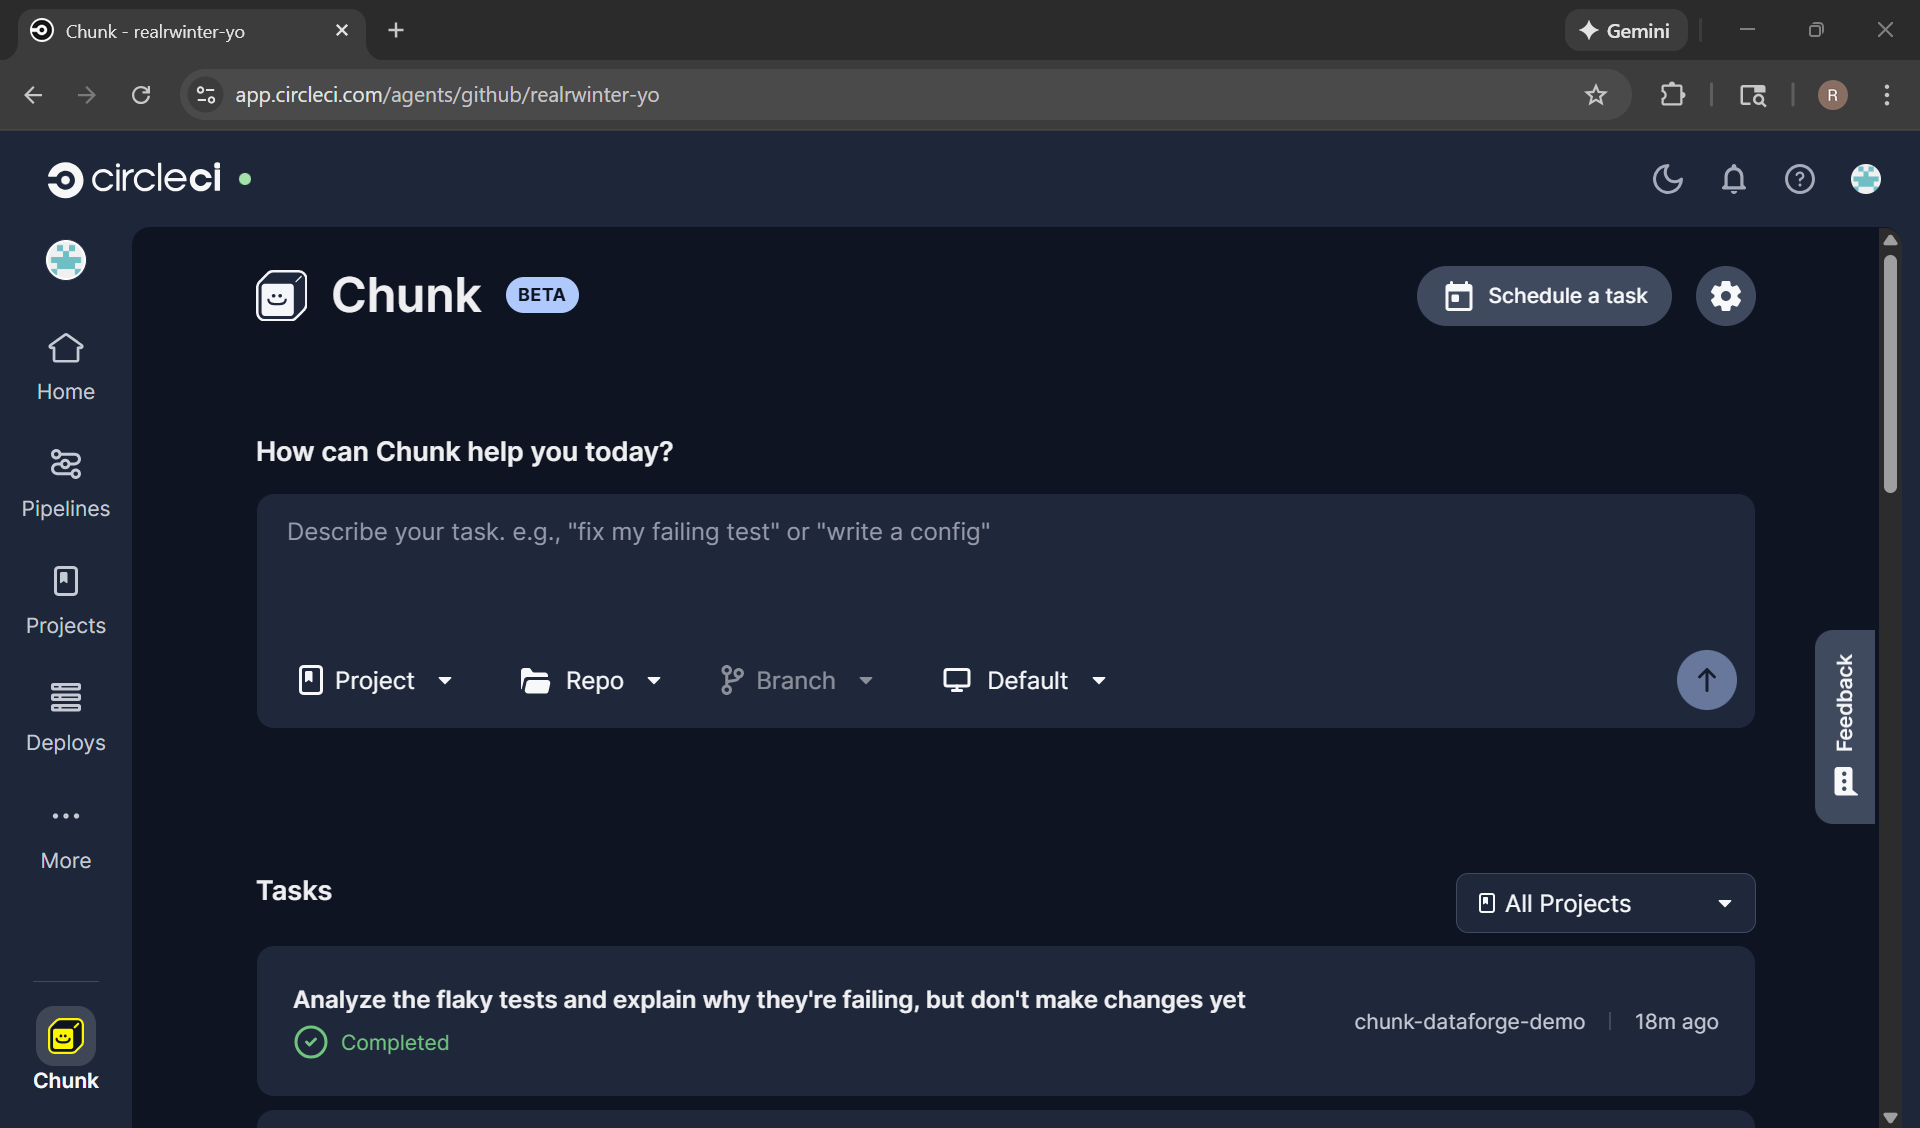Toggle the browser bookmark star
Screen dimensions: 1920x1128
(x=1596, y=95)
